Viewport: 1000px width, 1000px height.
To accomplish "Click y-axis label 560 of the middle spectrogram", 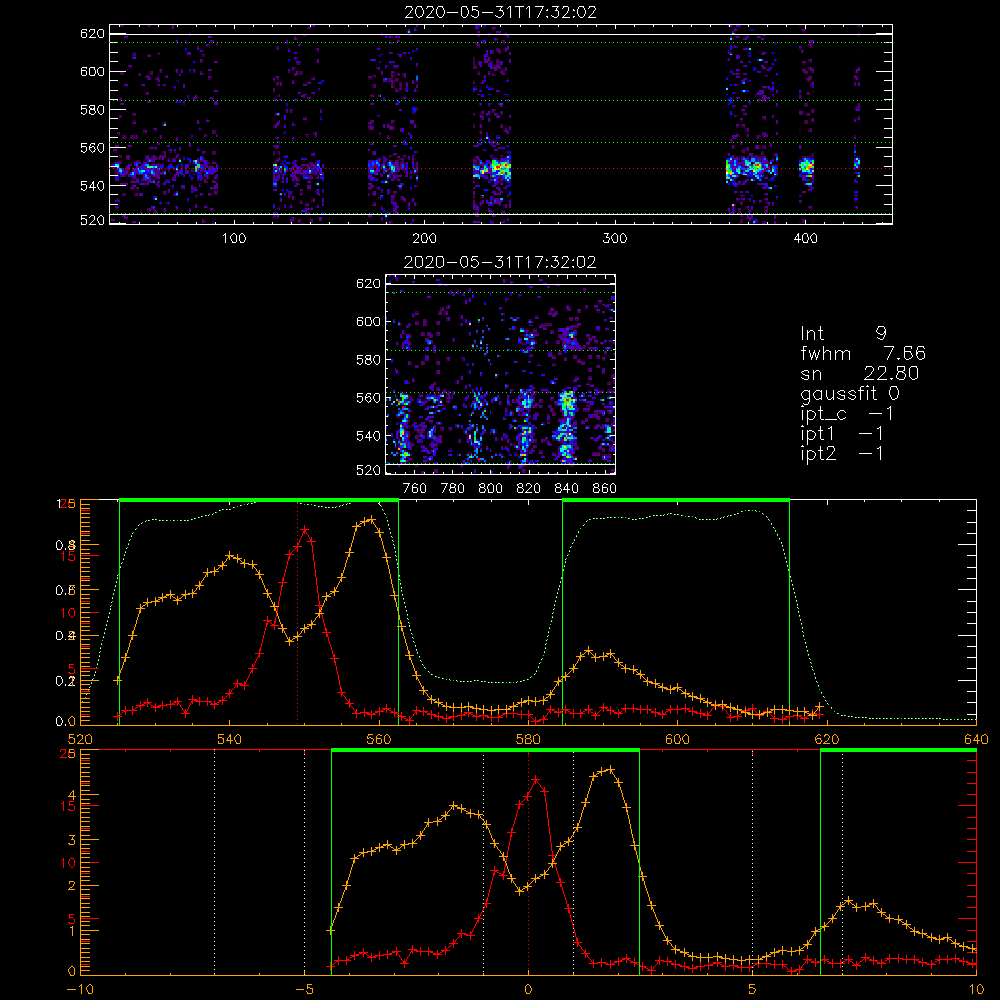I will (368, 398).
